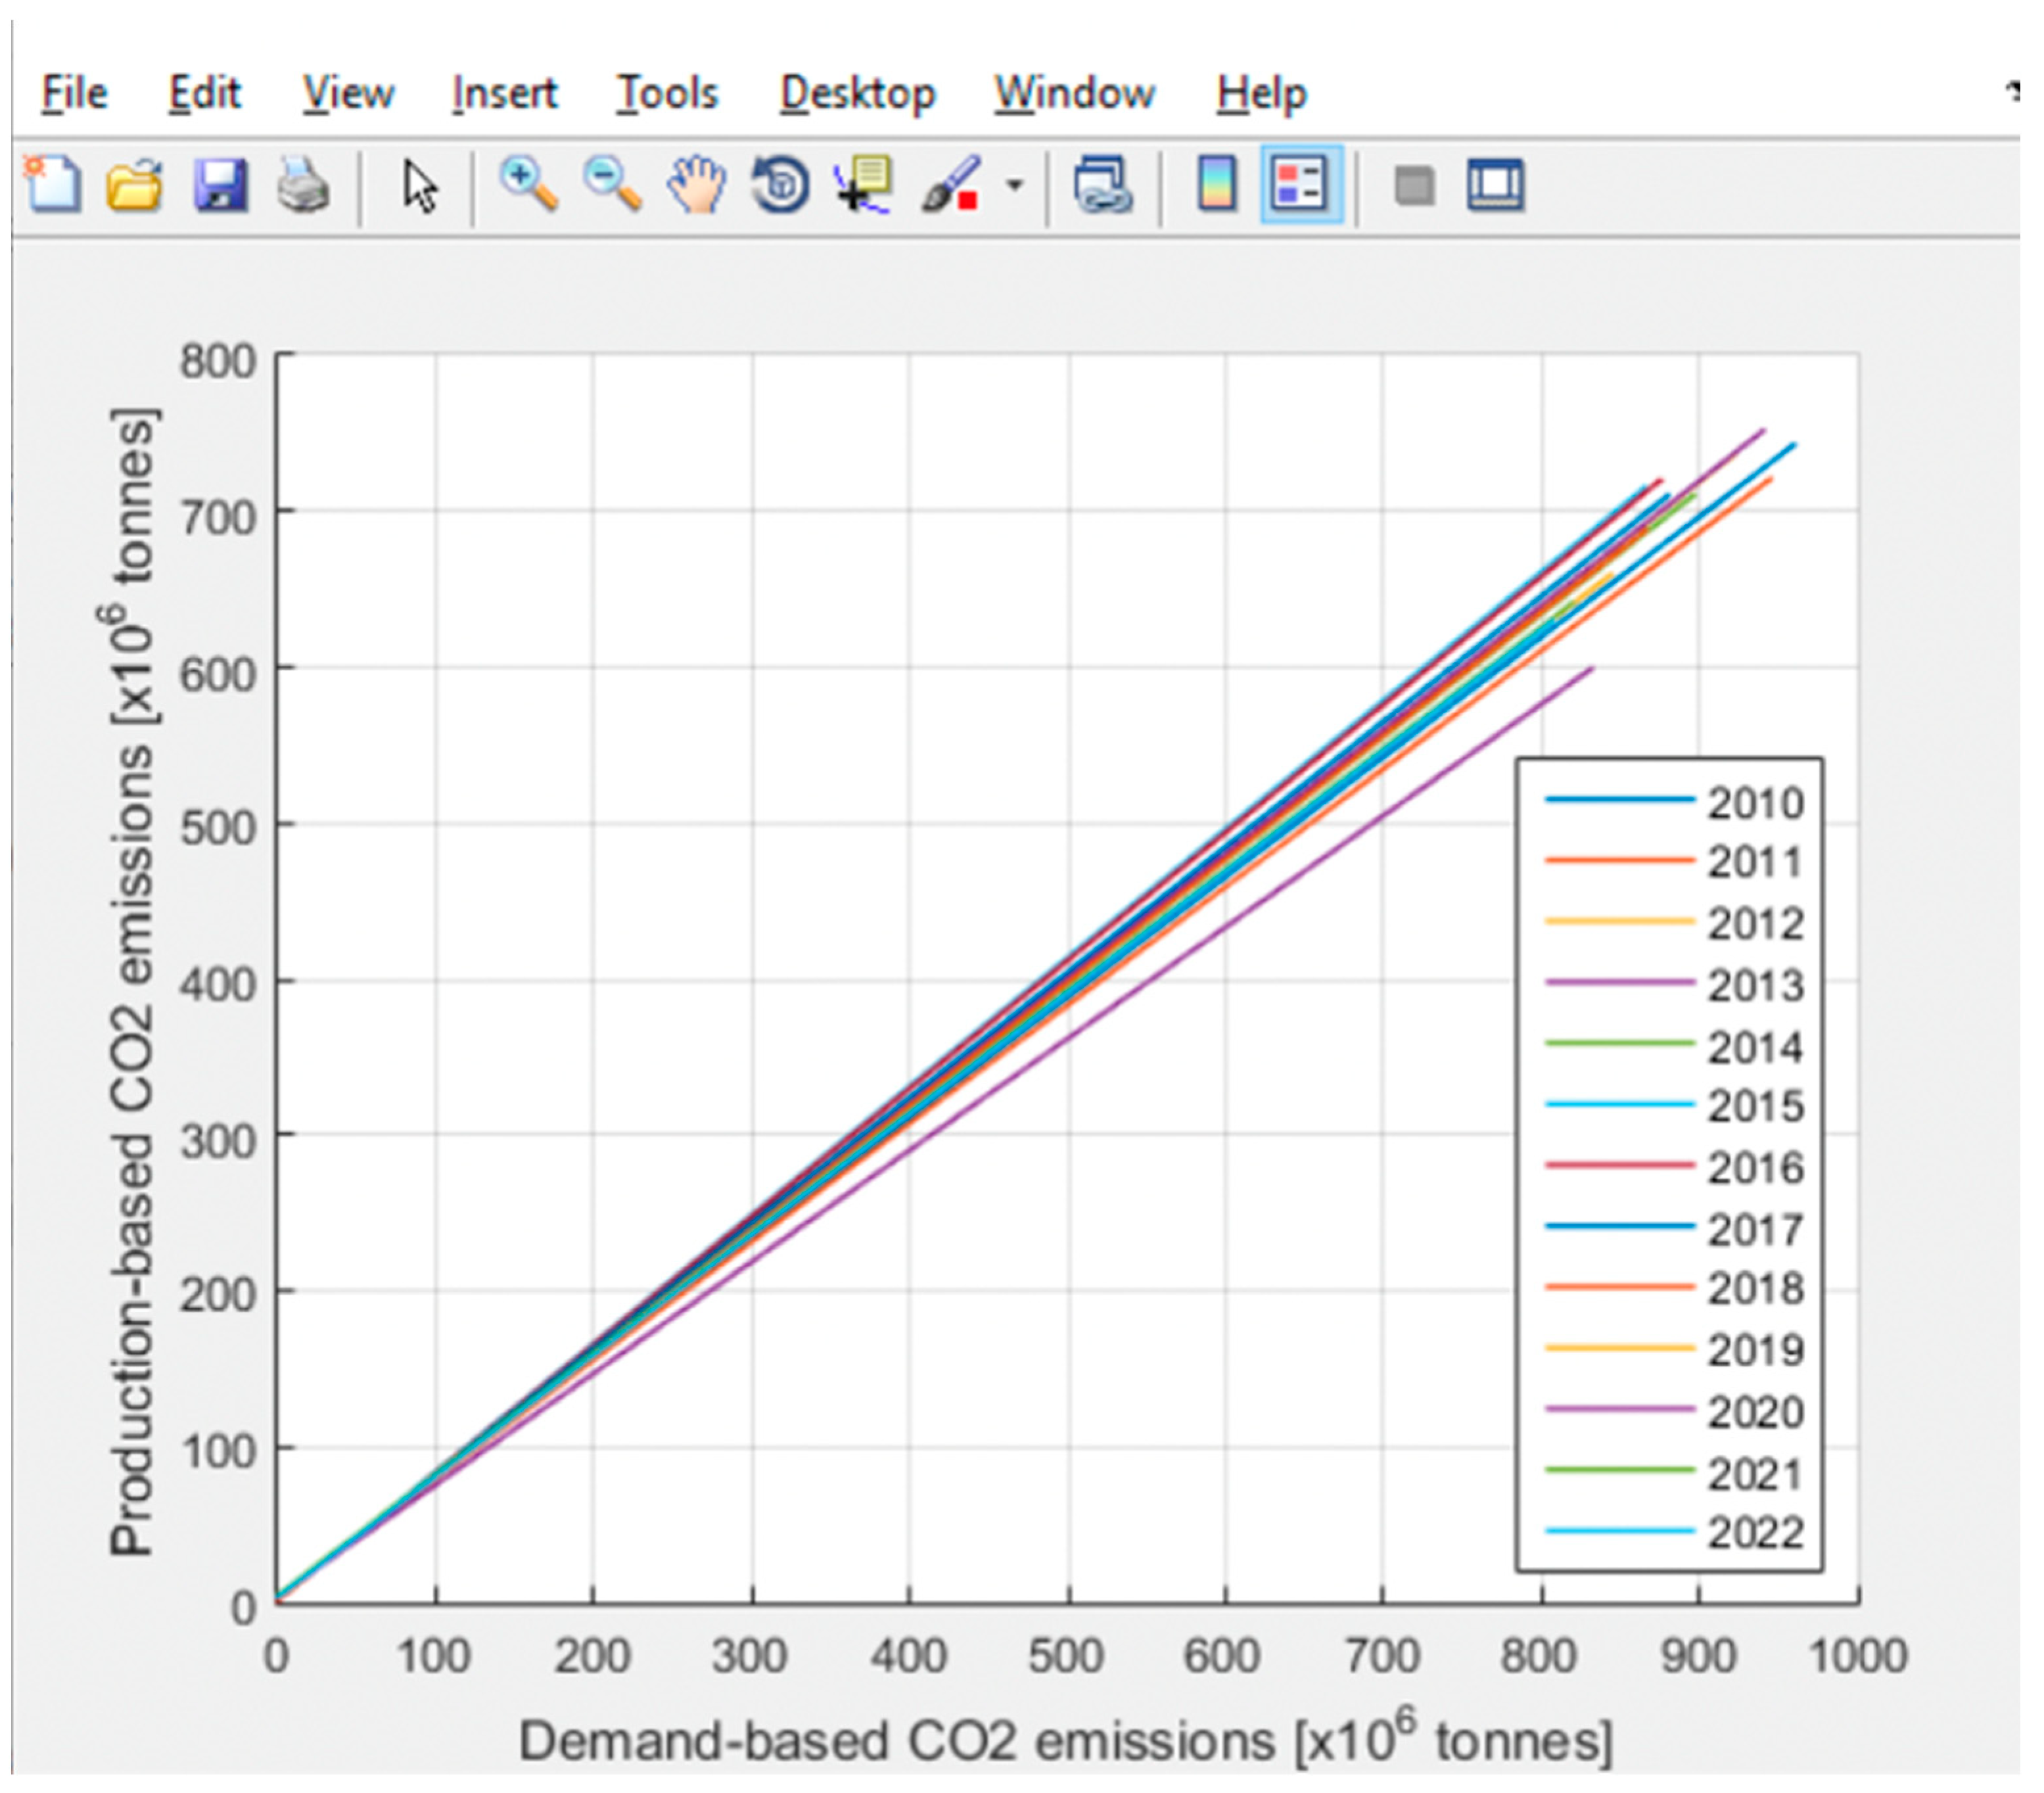Turn on the Data Cursor tool

pyautogui.click(x=863, y=185)
